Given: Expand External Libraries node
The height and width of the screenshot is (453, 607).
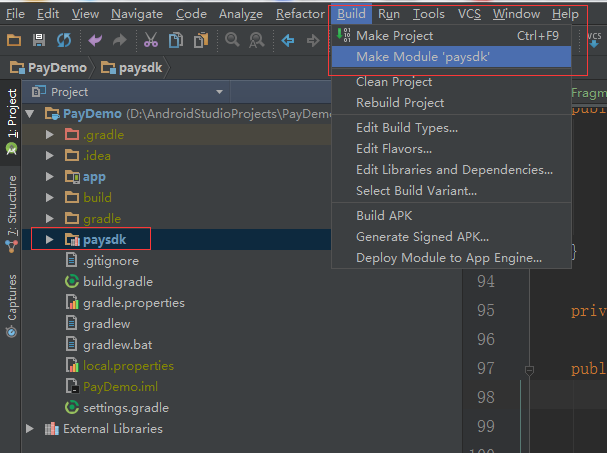Looking at the screenshot, I should [29, 429].
